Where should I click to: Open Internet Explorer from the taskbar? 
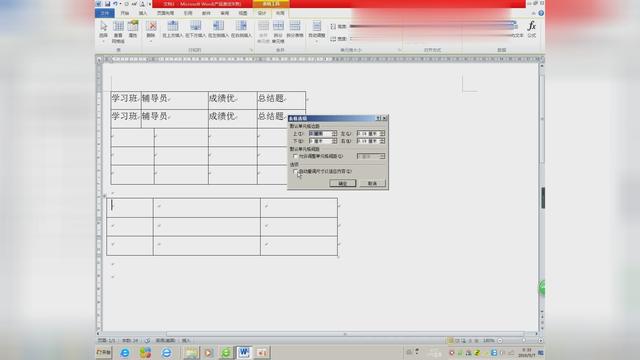click(125, 352)
